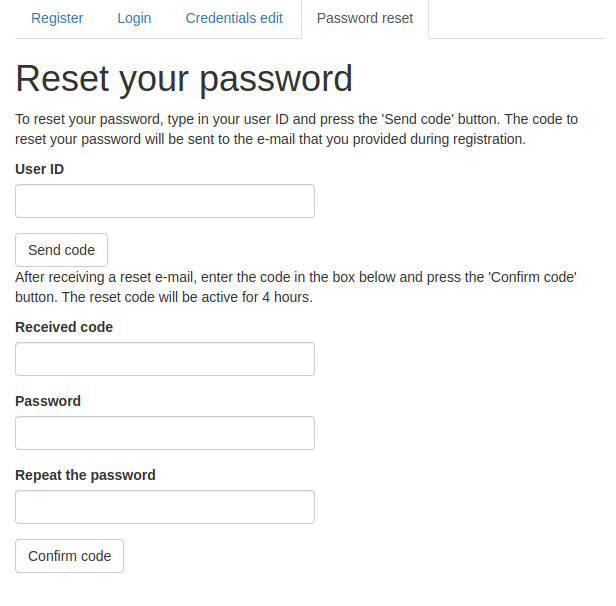Viewport: 616px width, 606px height.
Task: Click the Reset your password heading
Action: click(x=184, y=78)
